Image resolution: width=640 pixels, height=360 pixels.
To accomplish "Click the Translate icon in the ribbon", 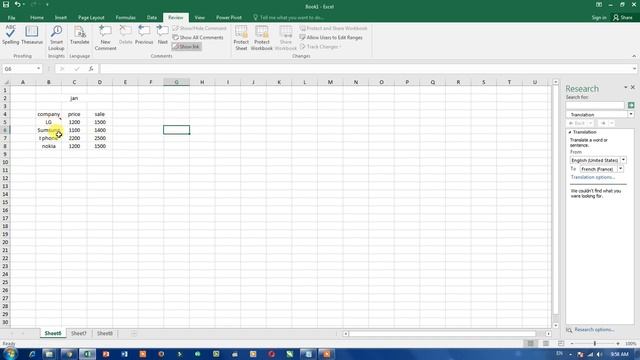I will pos(80,35).
